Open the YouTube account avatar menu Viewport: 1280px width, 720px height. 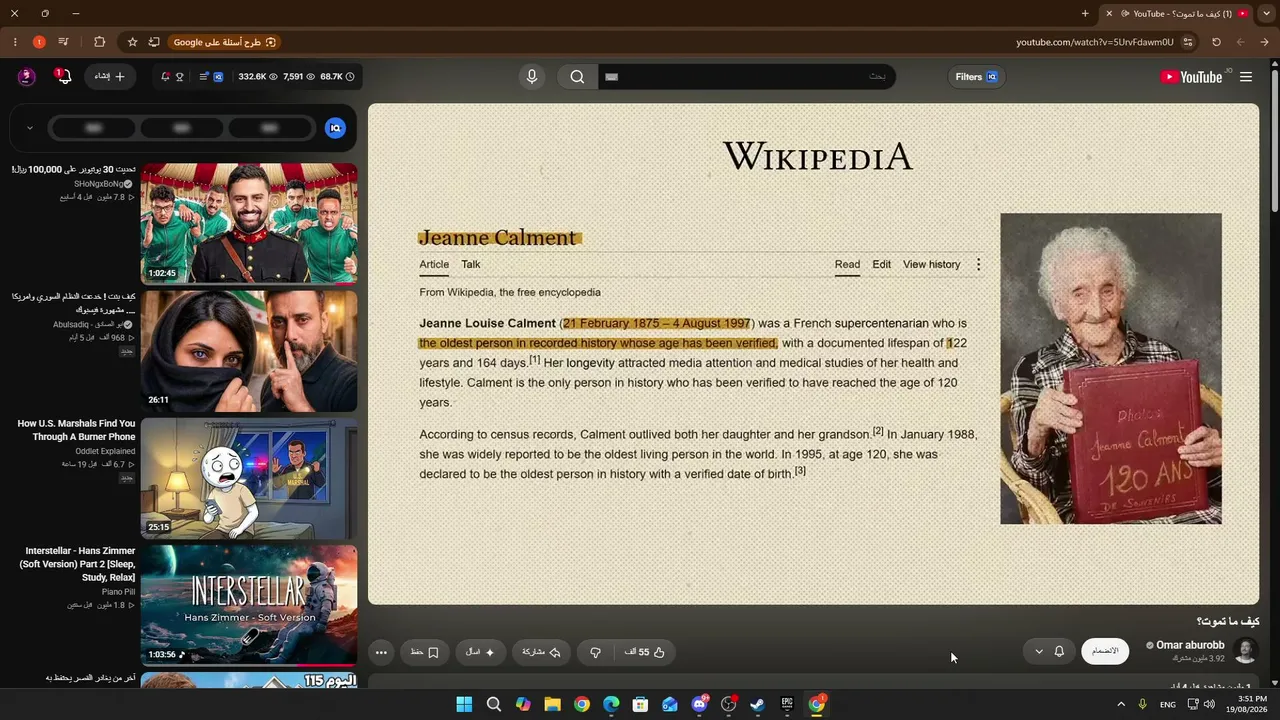point(27,77)
